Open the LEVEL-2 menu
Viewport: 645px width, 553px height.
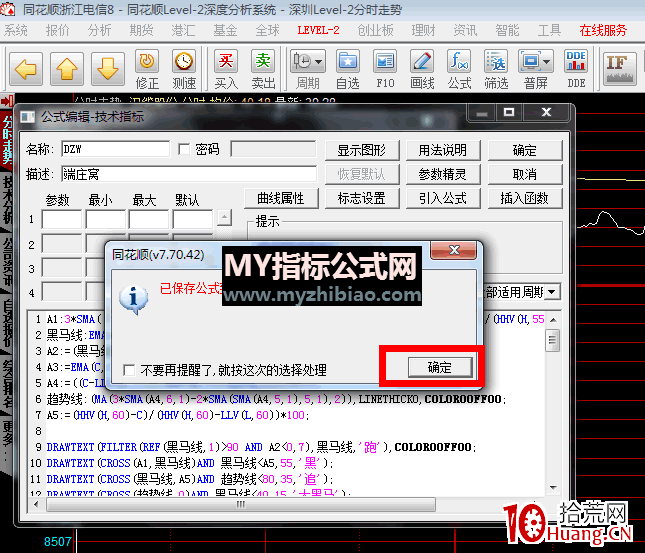coord(318,30)
